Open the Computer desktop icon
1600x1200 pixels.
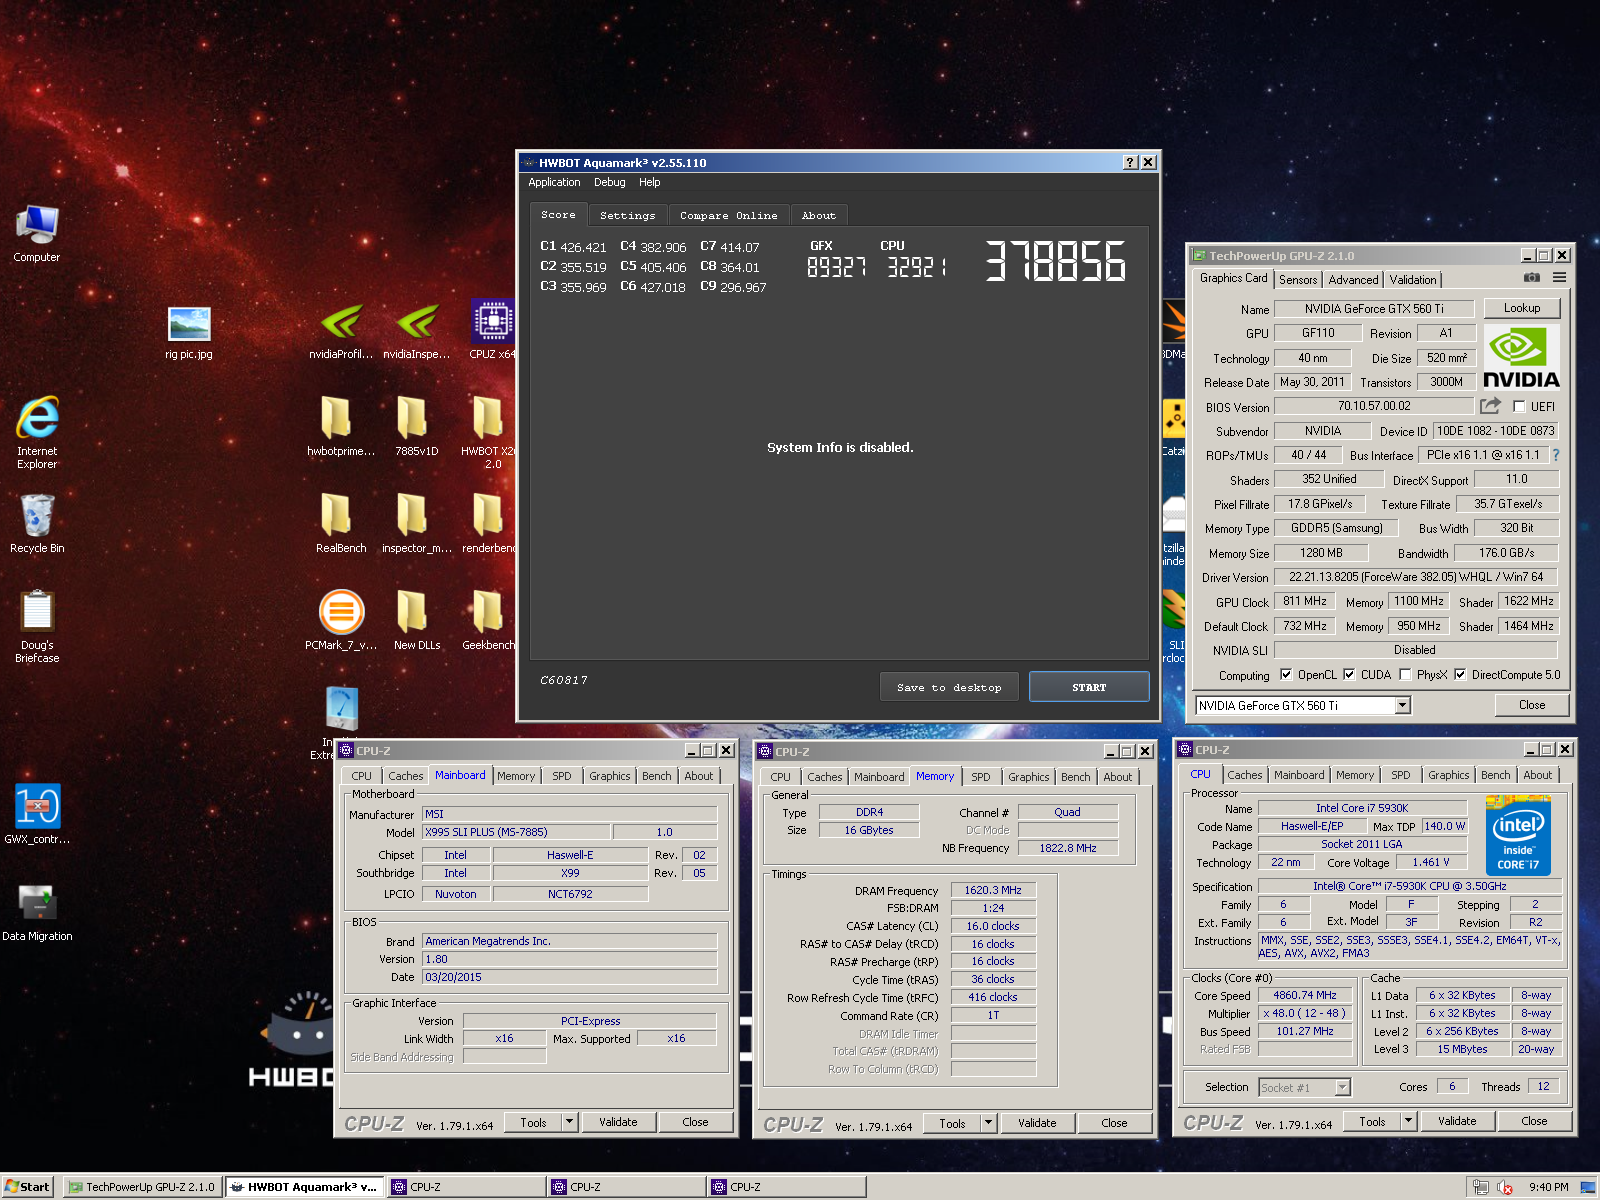37,234
